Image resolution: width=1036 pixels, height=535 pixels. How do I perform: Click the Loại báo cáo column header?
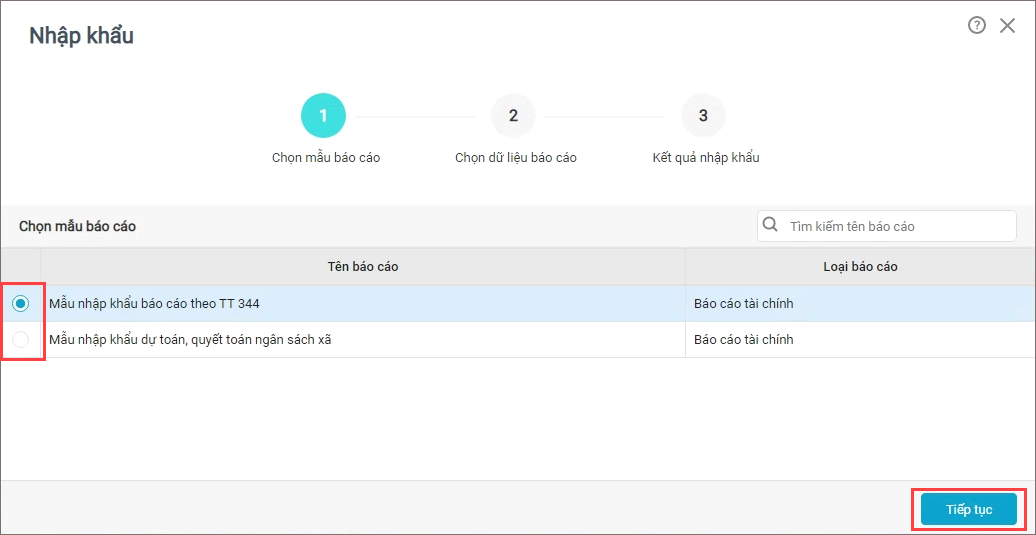click(860, 267)
